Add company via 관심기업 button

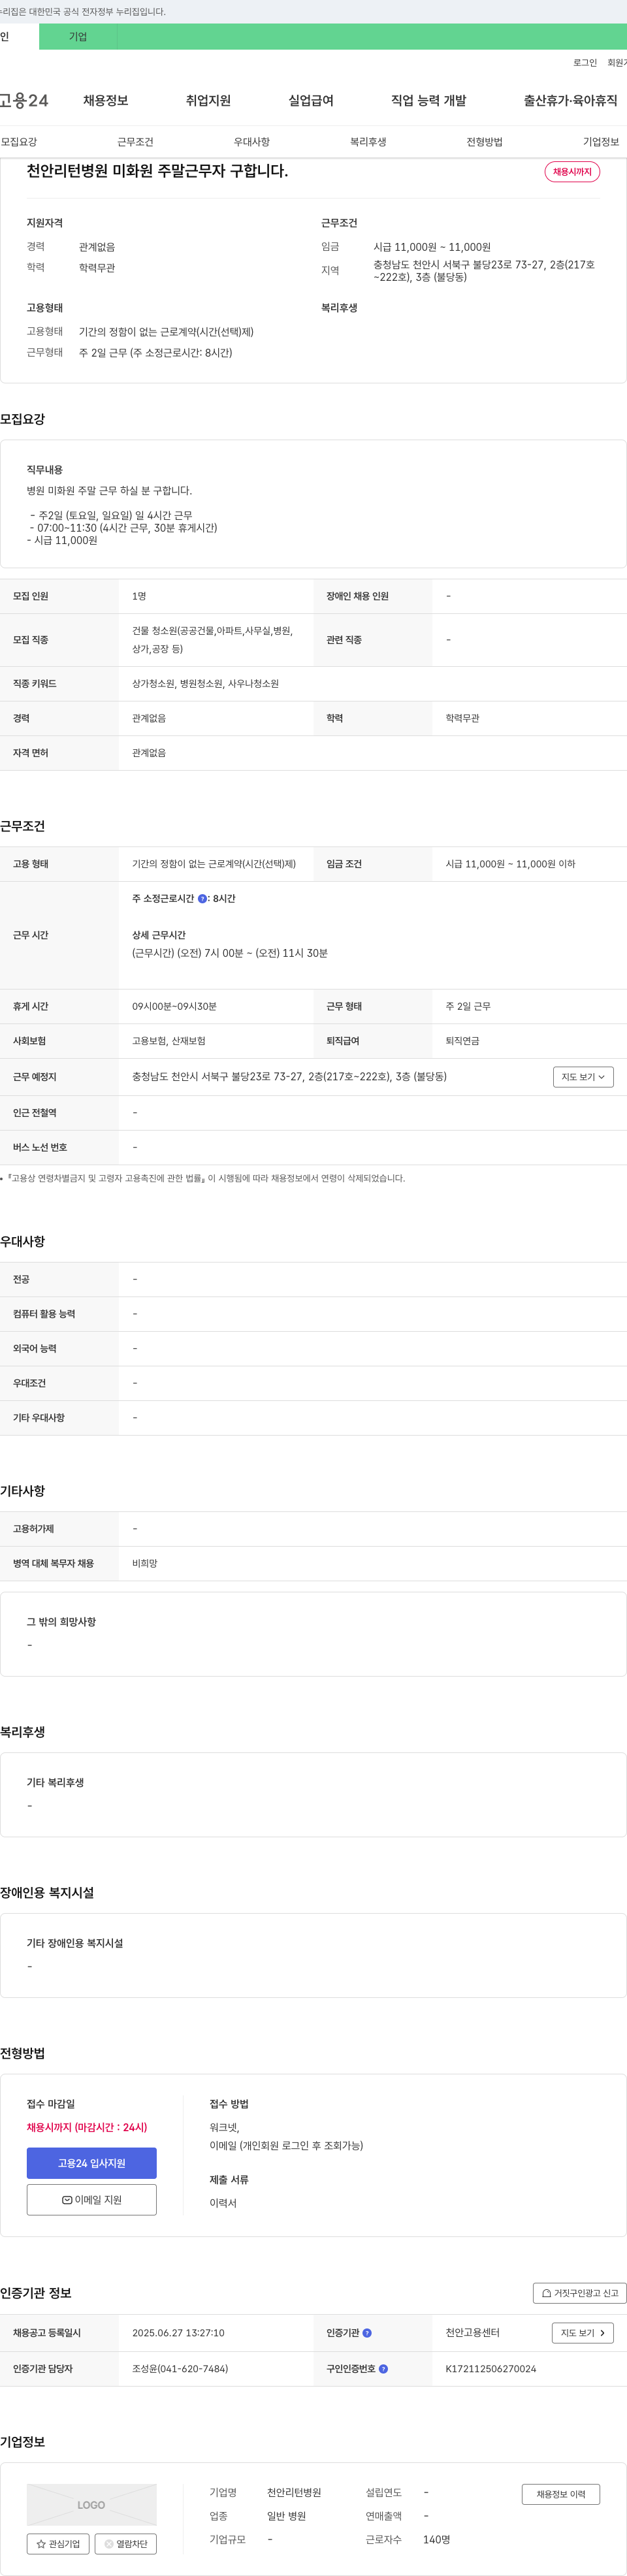[x=58, y=2543]
